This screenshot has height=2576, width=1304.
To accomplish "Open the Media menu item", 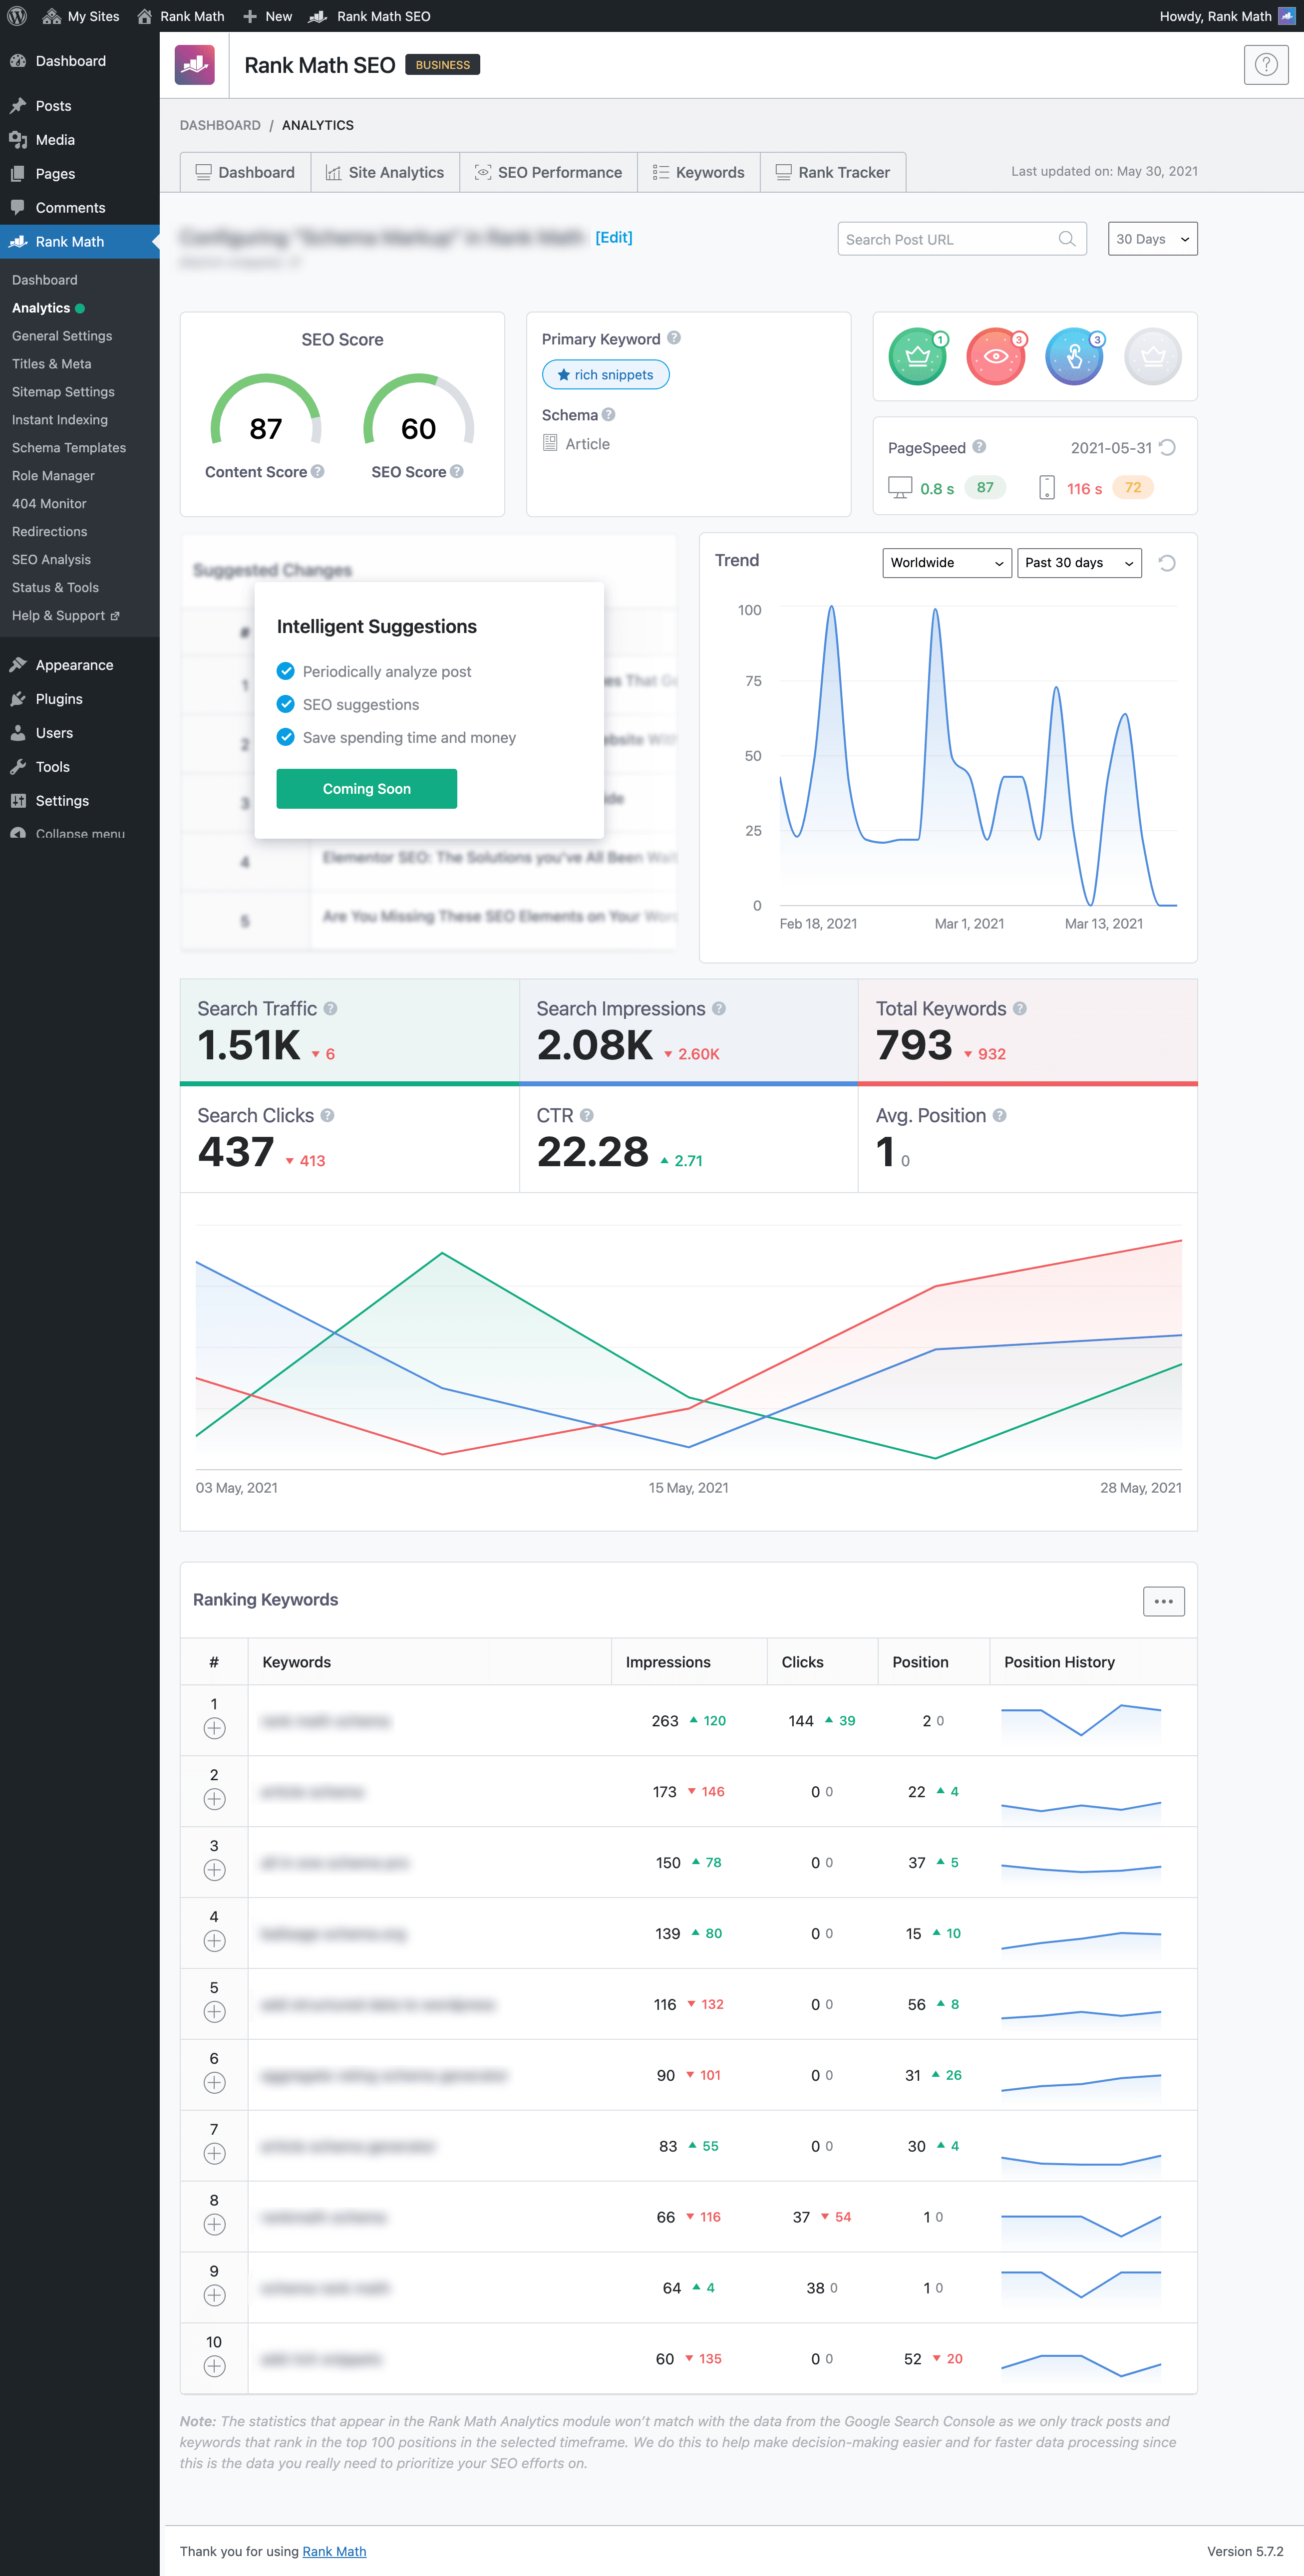I will click(x=55, y=140).
